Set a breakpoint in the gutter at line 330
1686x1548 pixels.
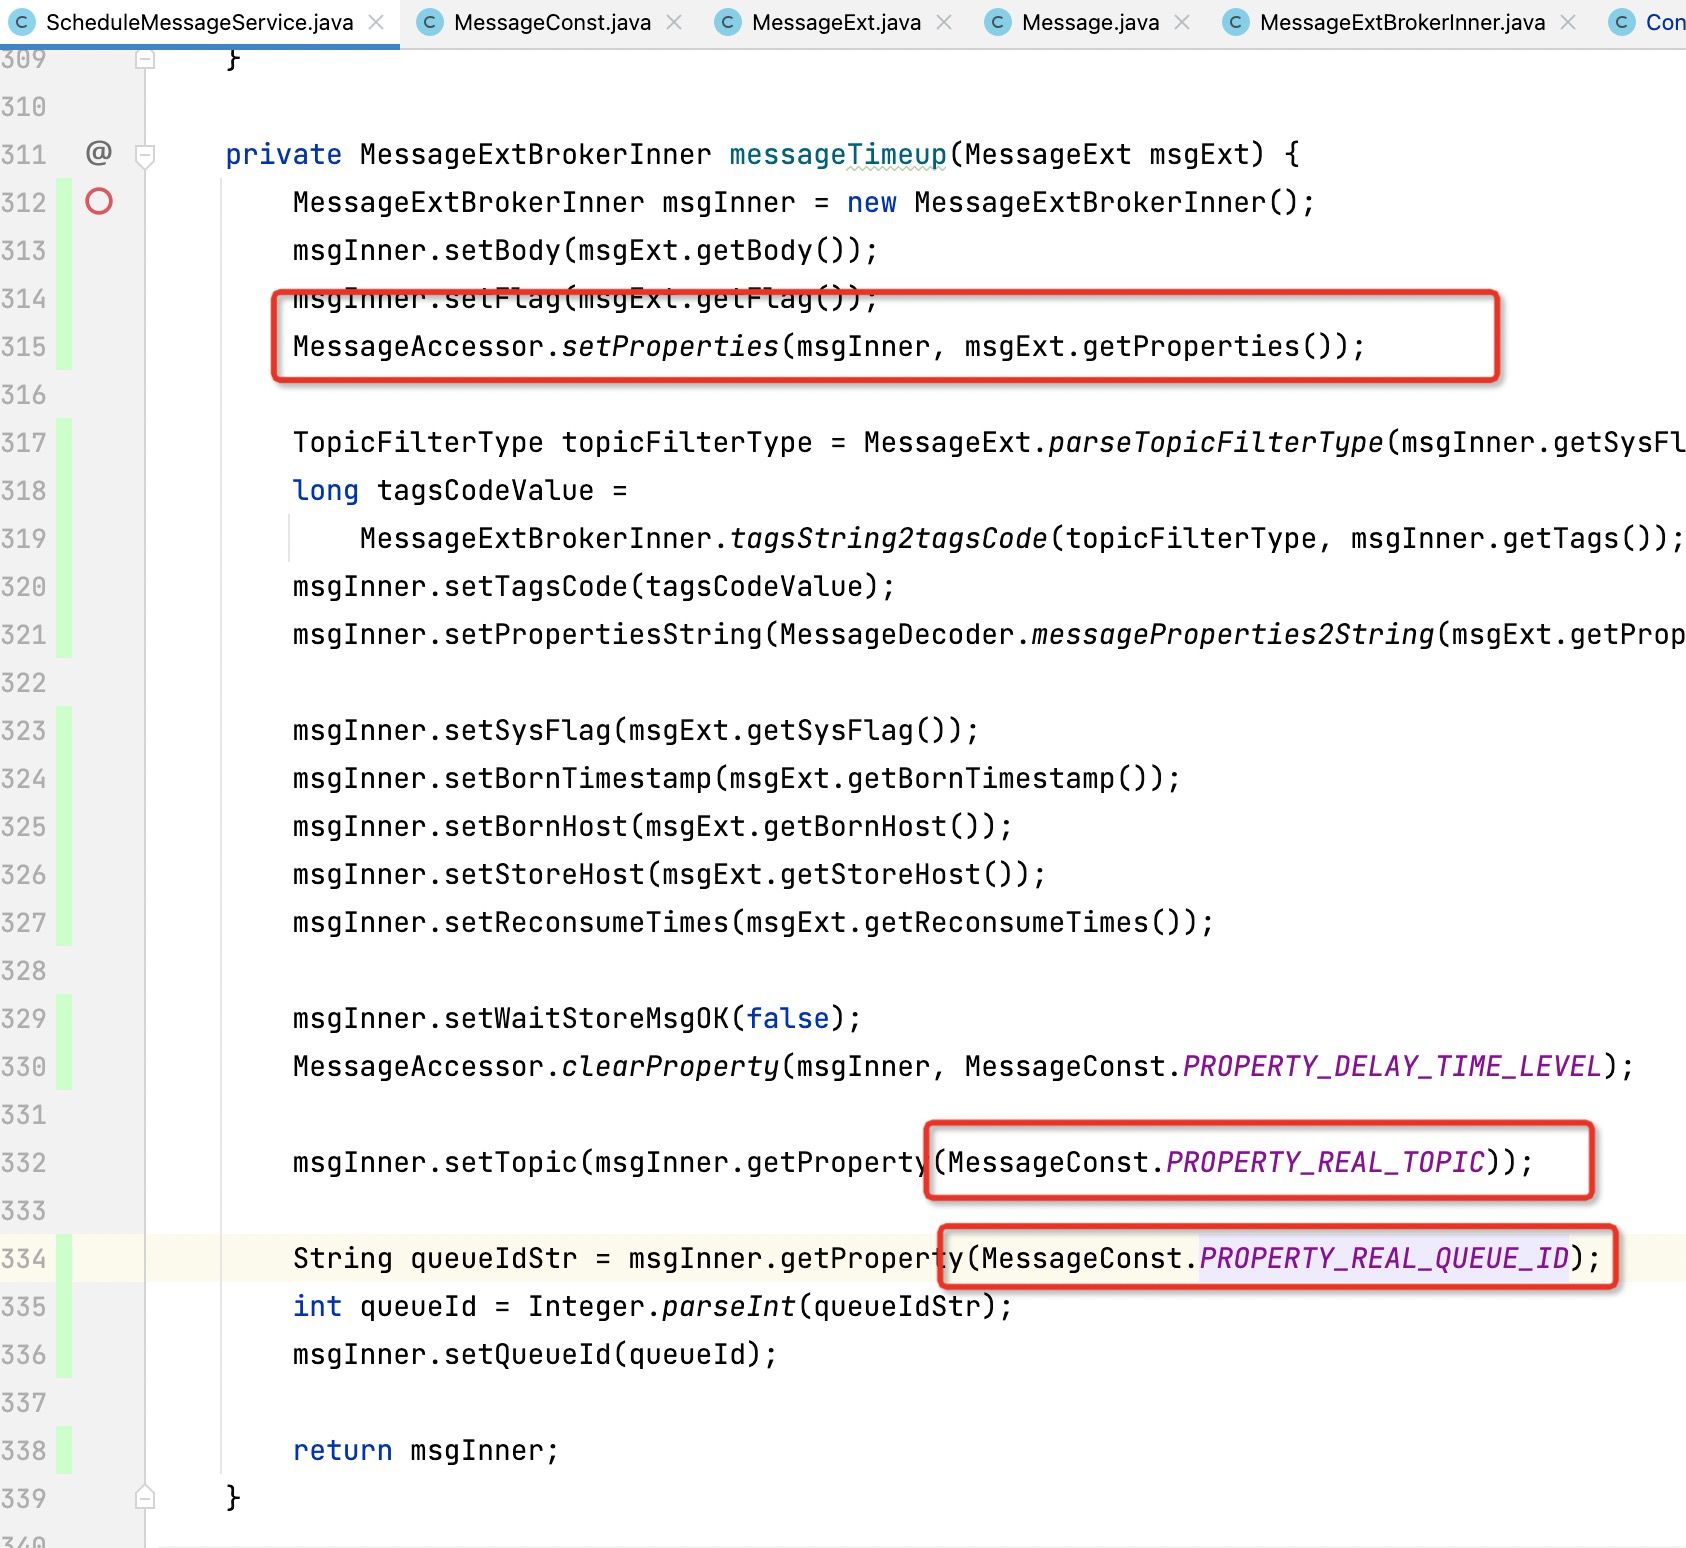[x=100, y=1066]
